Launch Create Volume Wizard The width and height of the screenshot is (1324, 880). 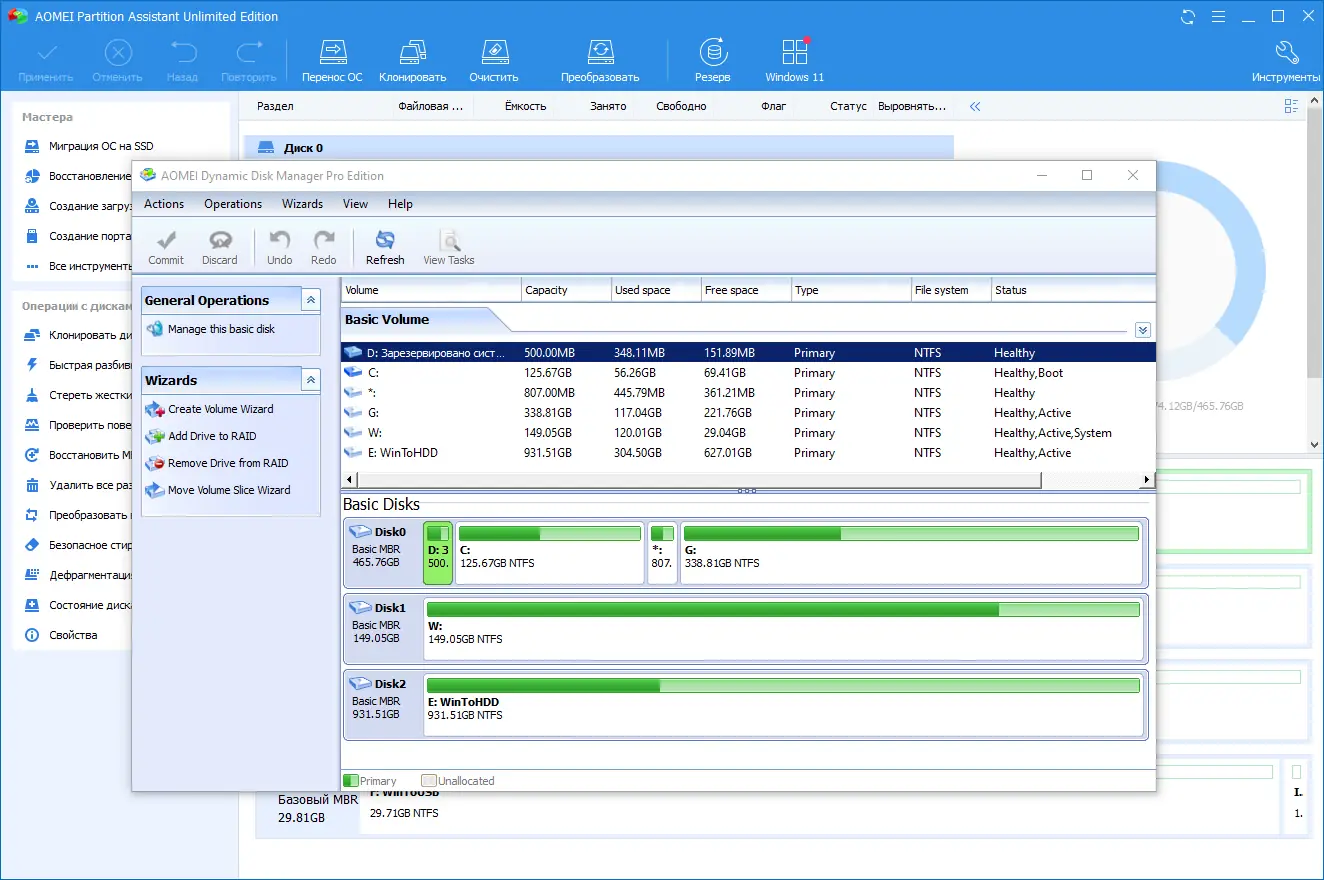pos(220,409)
